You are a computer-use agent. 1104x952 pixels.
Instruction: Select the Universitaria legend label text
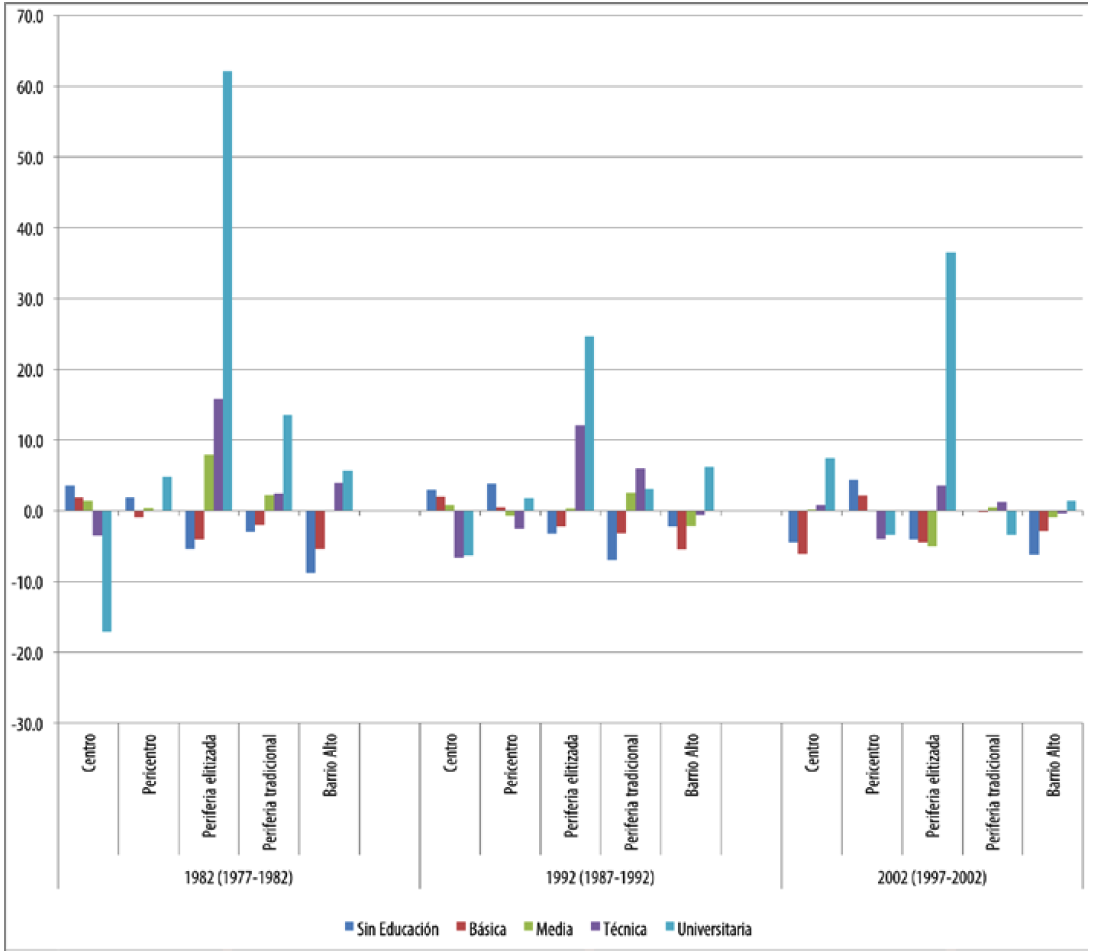point(714,929)
